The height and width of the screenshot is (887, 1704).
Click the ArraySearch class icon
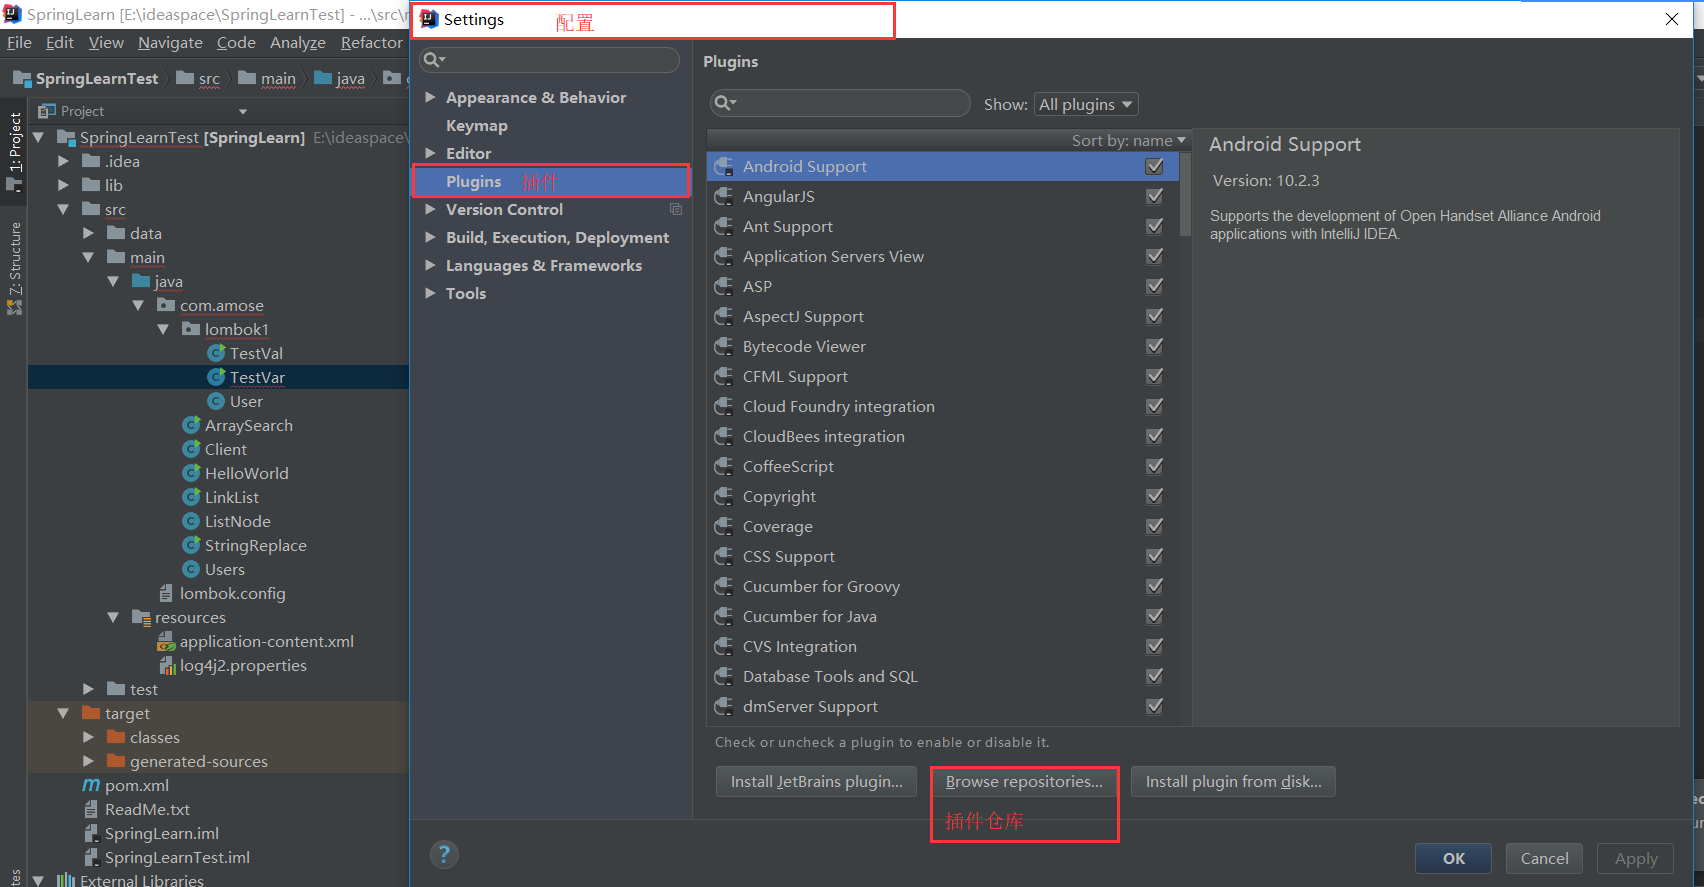pyautogui.click(x=191, y=425)
